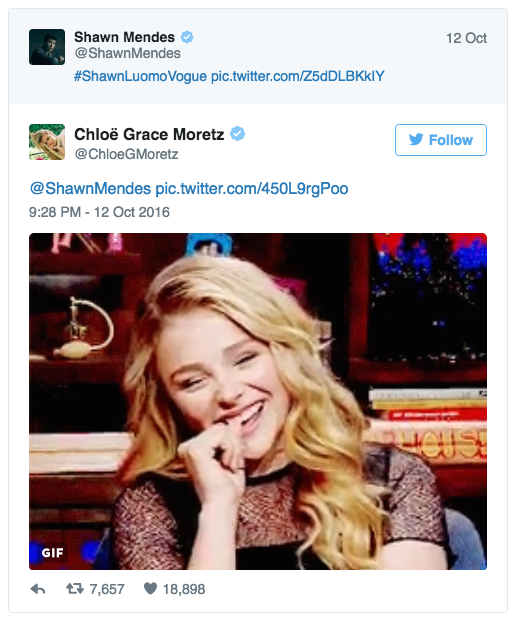
Task: Click the reply arrow icon
Action: [x=38, y=589]
